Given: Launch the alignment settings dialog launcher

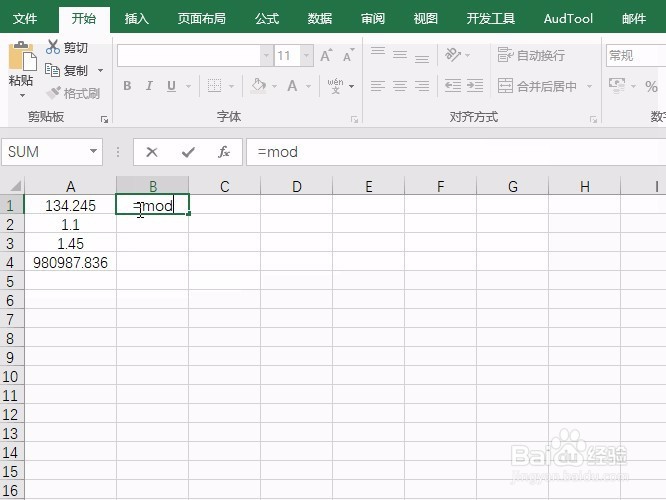Looking at the screenshot, I should (593, 120).
